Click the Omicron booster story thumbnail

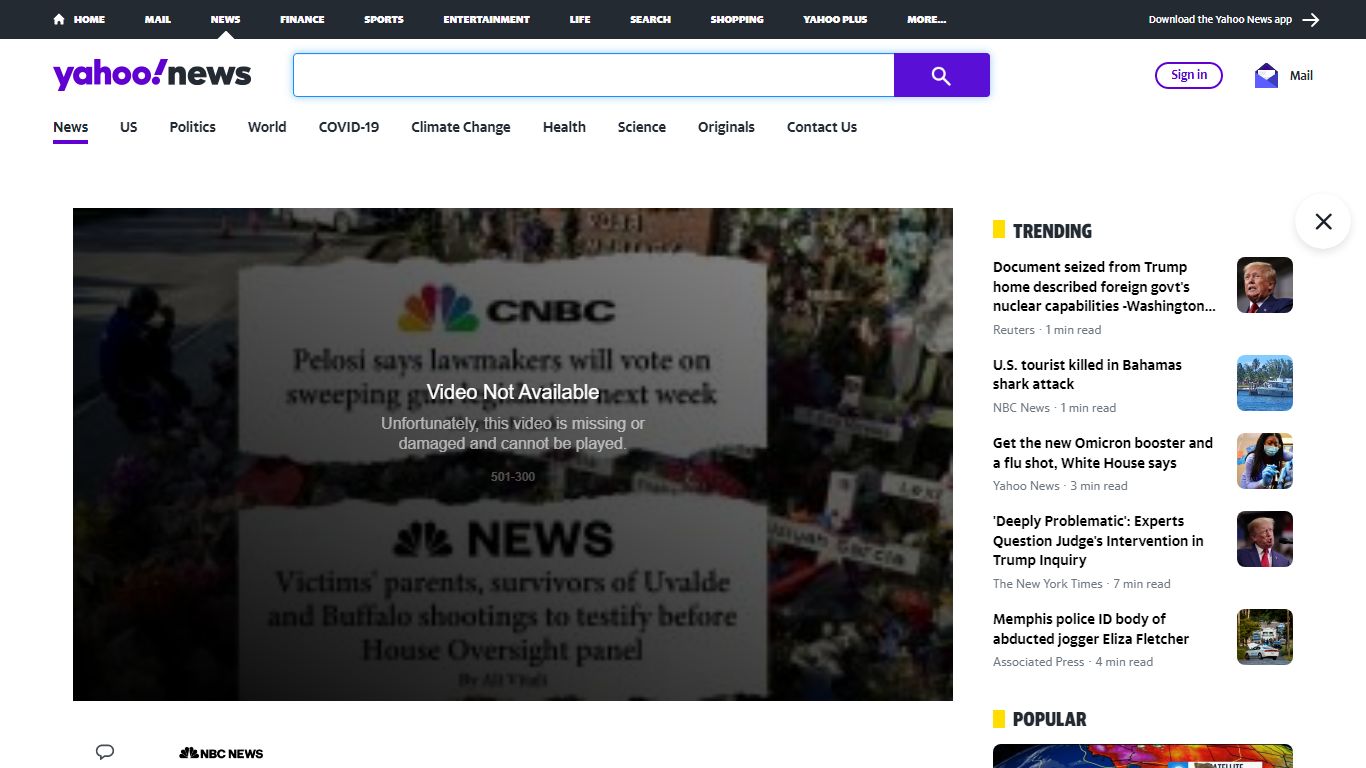1265,461
